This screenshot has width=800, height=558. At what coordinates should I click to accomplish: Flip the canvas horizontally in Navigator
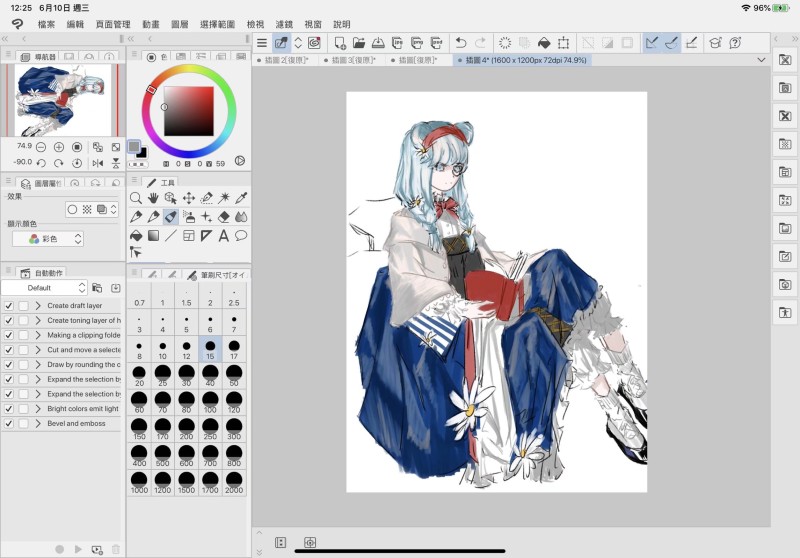(98, 163)
